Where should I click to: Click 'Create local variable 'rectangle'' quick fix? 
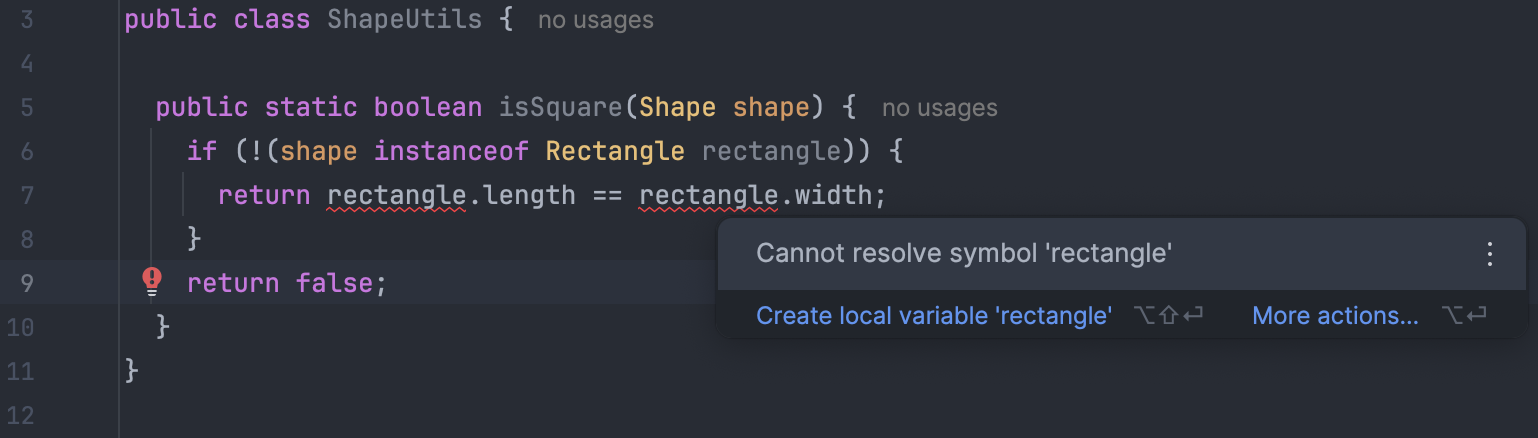coord(933,316)
